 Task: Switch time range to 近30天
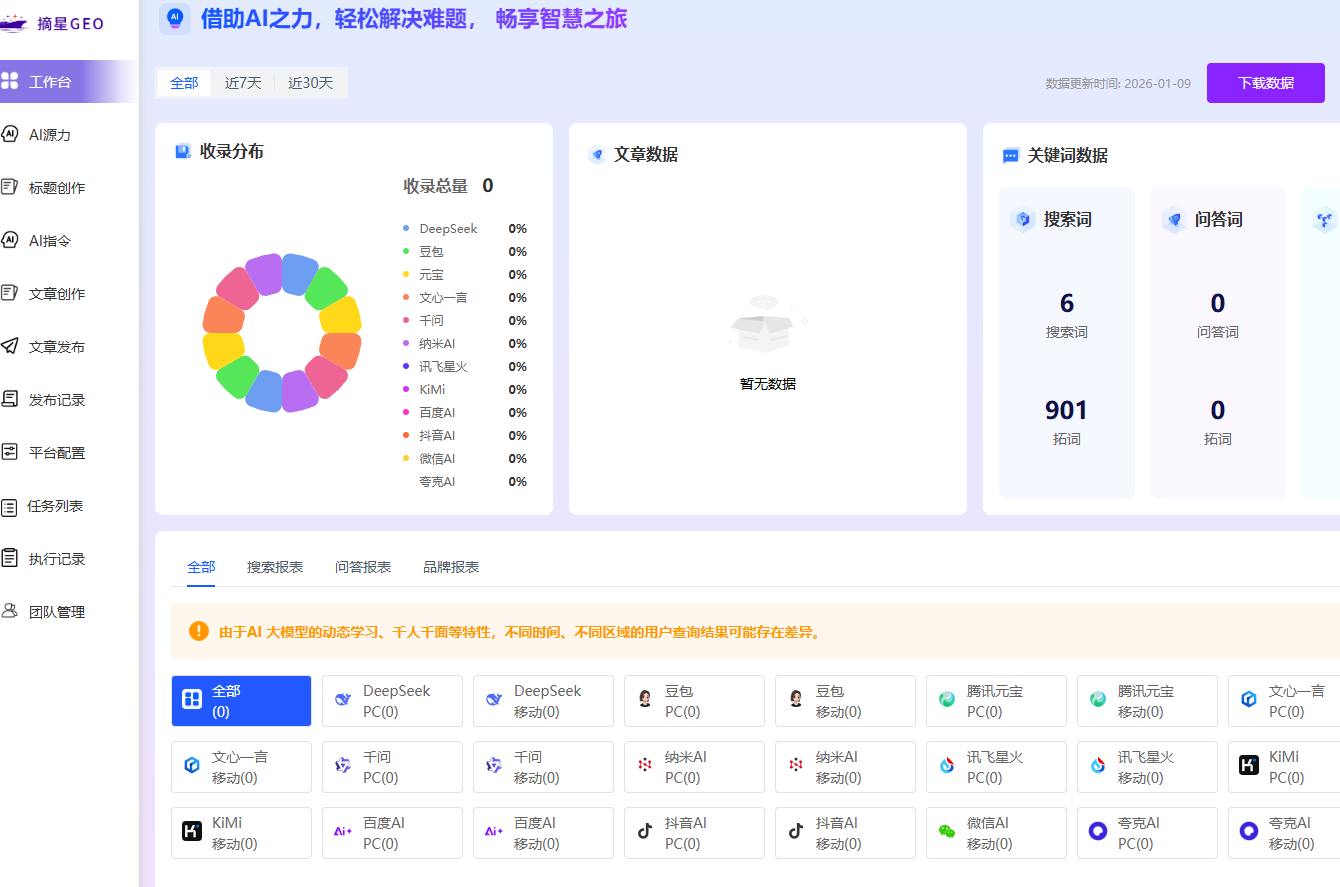(x=311, y=83)
